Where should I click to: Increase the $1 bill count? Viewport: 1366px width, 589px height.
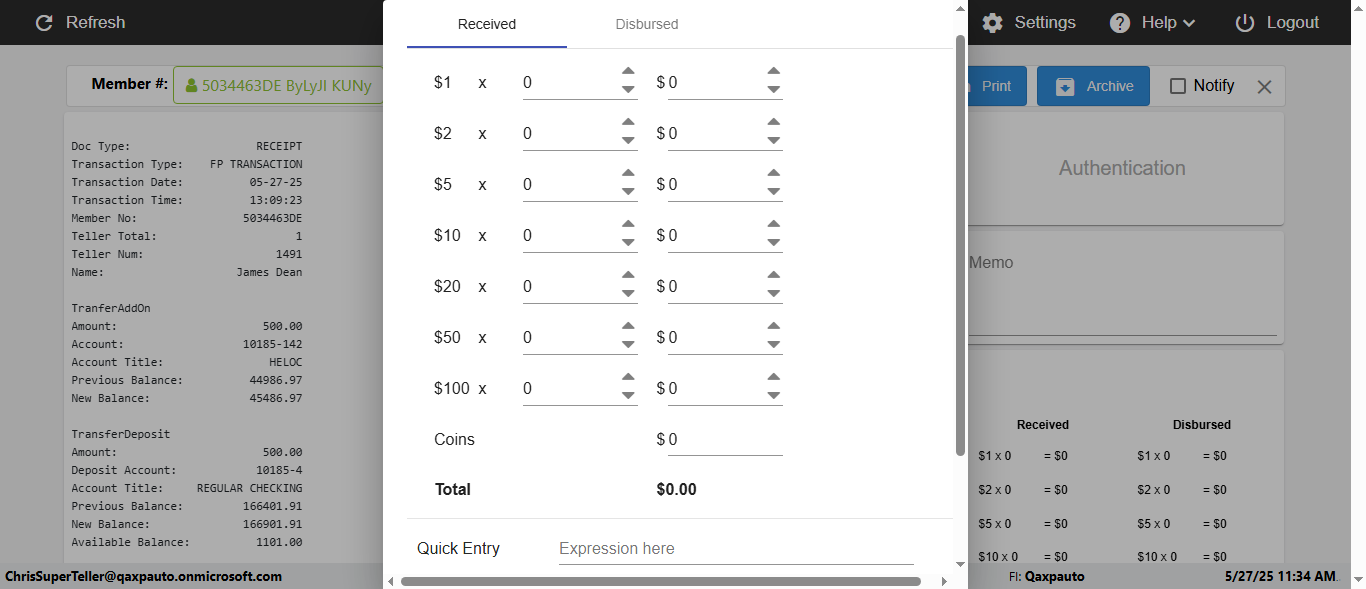coord(628,71)
